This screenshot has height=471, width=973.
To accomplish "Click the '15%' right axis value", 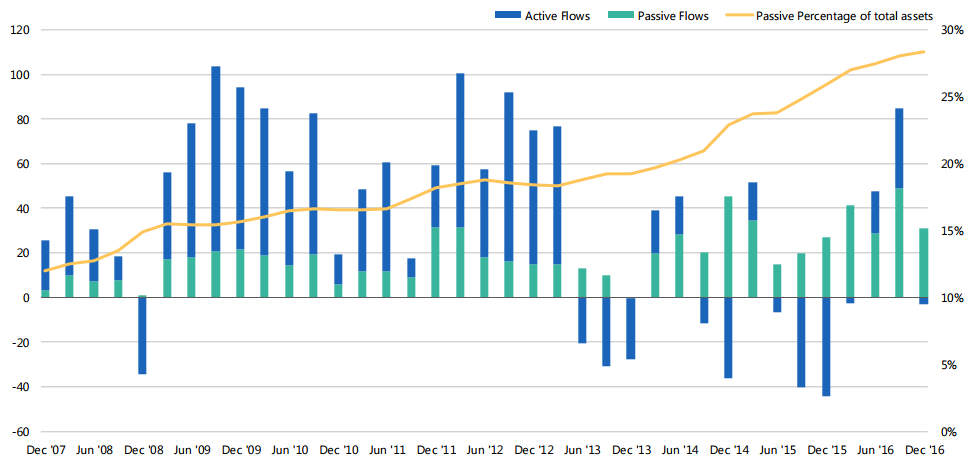I will click(951, 231).
